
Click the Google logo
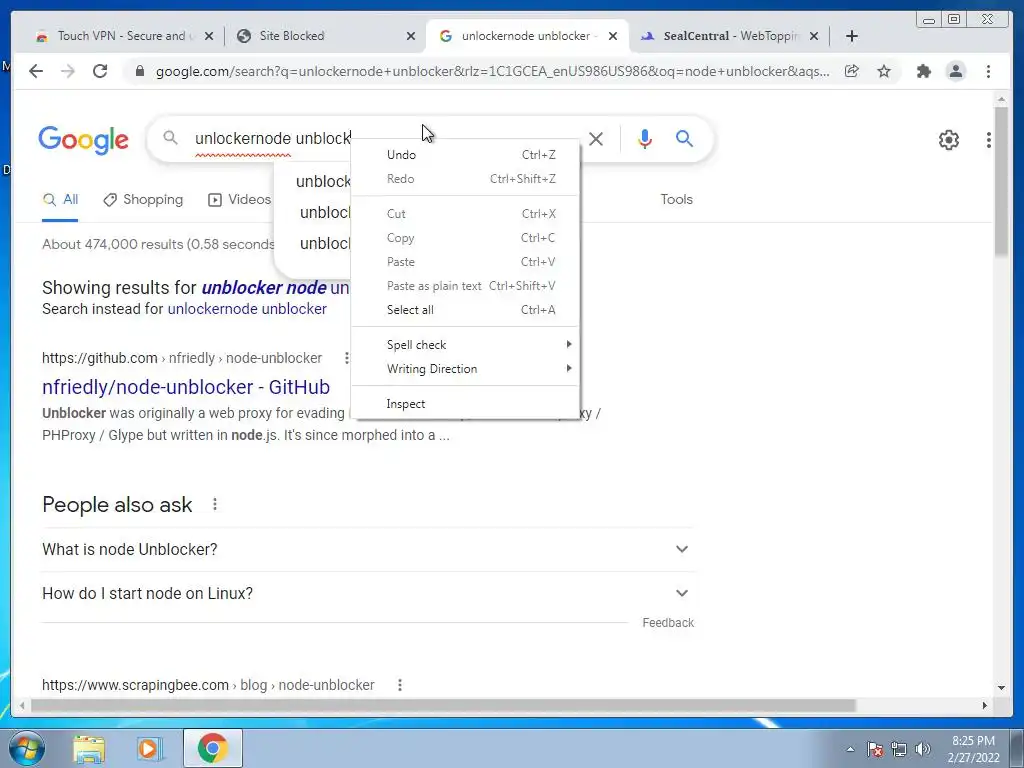point(84,140)
